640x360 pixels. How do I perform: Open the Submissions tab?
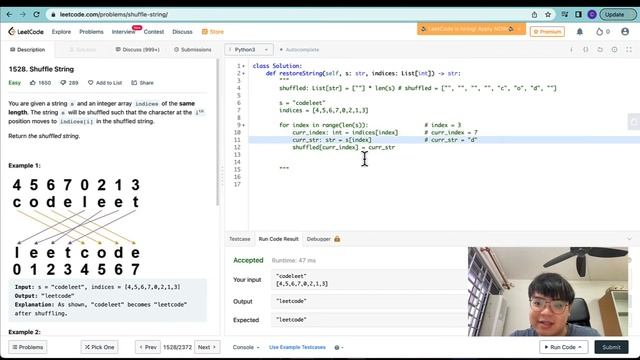tap(193, 49)
